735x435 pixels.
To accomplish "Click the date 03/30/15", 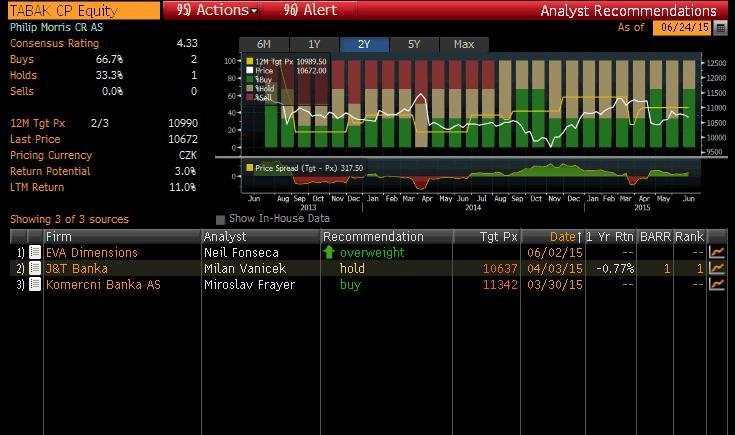I will (555, 285).
